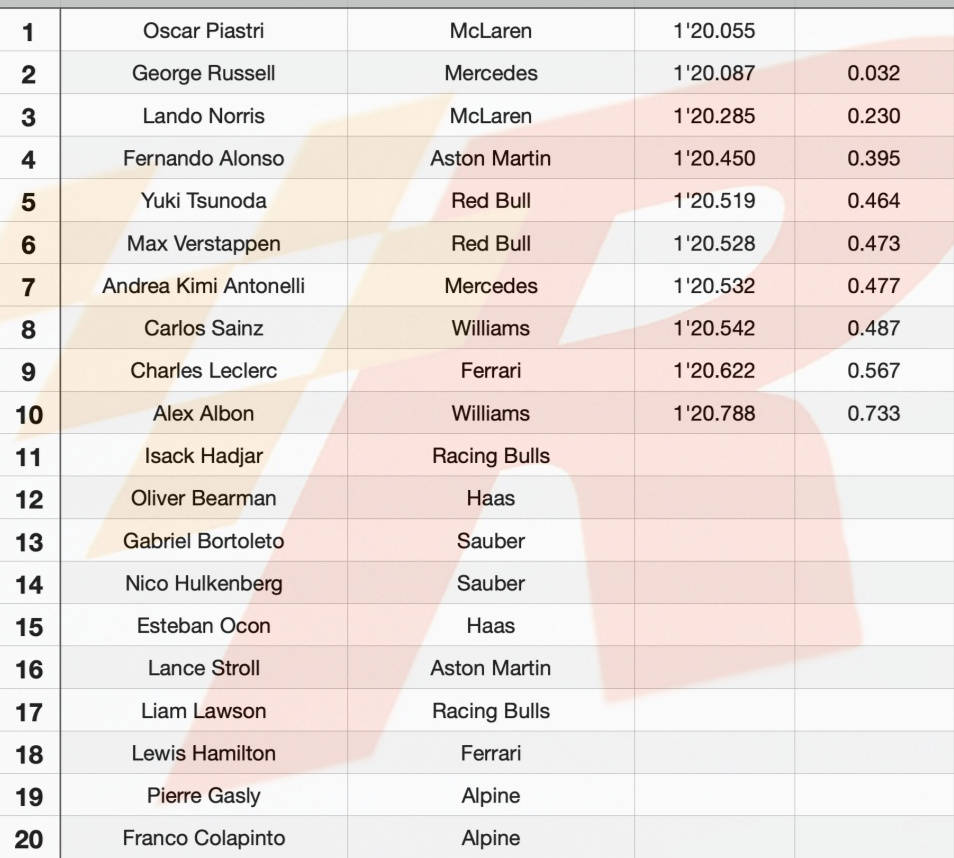Select George Russell's lap time 1'20.087
The height and width of the screenshot is (858, 954).
(x=714, y=73)
